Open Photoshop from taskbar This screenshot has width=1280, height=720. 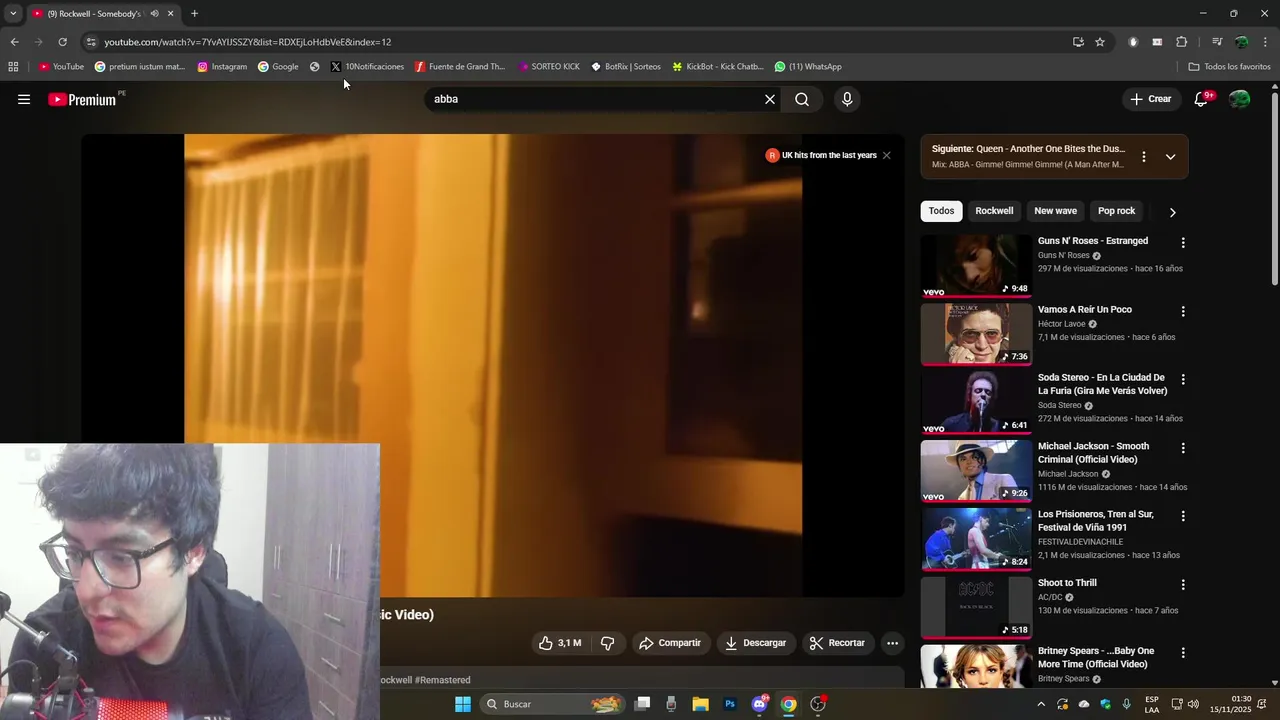[x=730, y=704]
